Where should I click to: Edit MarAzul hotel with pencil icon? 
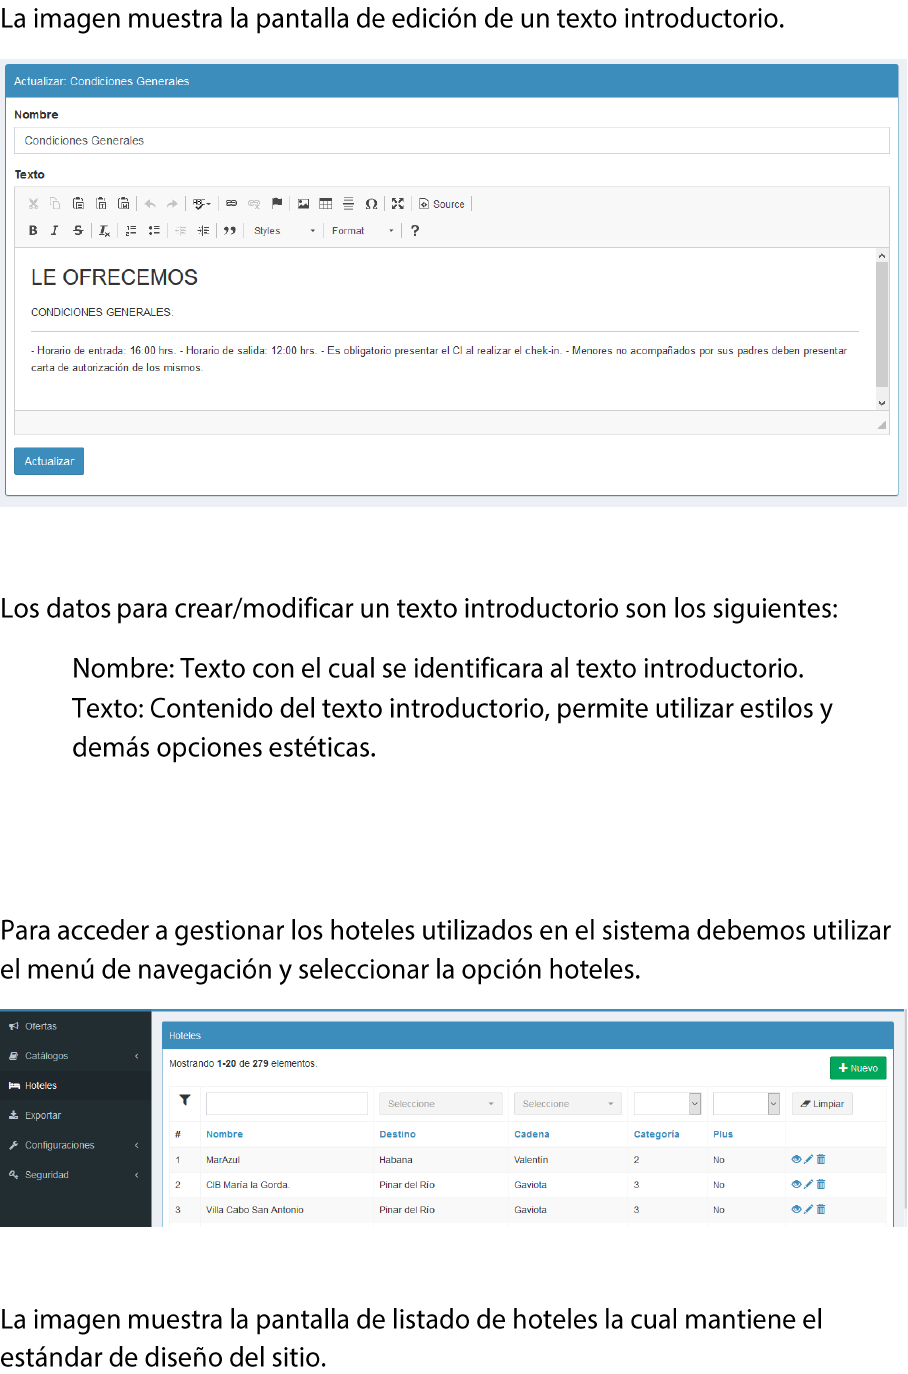point(808,1160)
